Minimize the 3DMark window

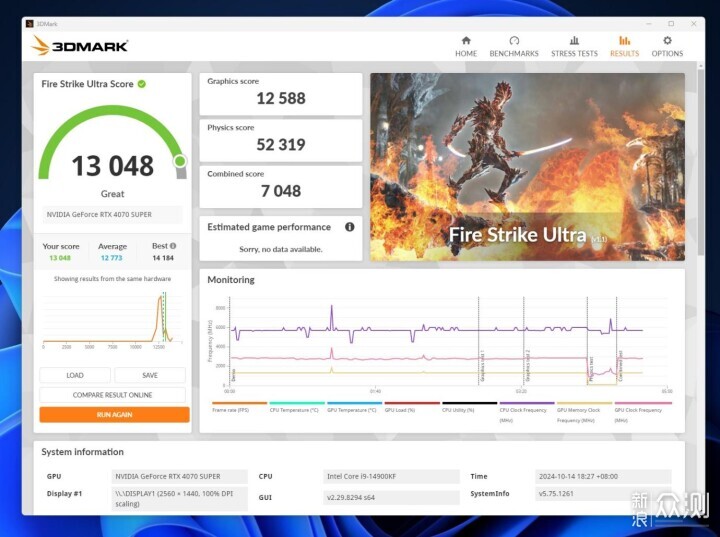649,23
